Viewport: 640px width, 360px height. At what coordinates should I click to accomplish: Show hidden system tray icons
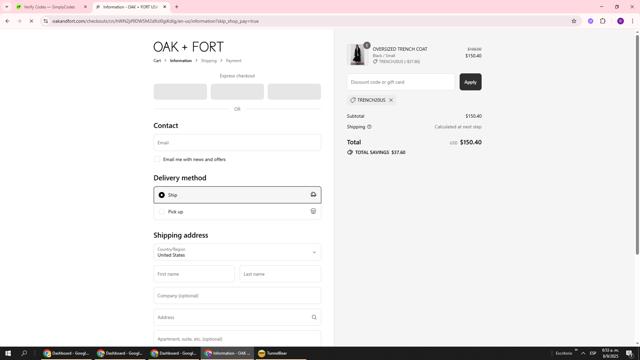pos(583,353)
